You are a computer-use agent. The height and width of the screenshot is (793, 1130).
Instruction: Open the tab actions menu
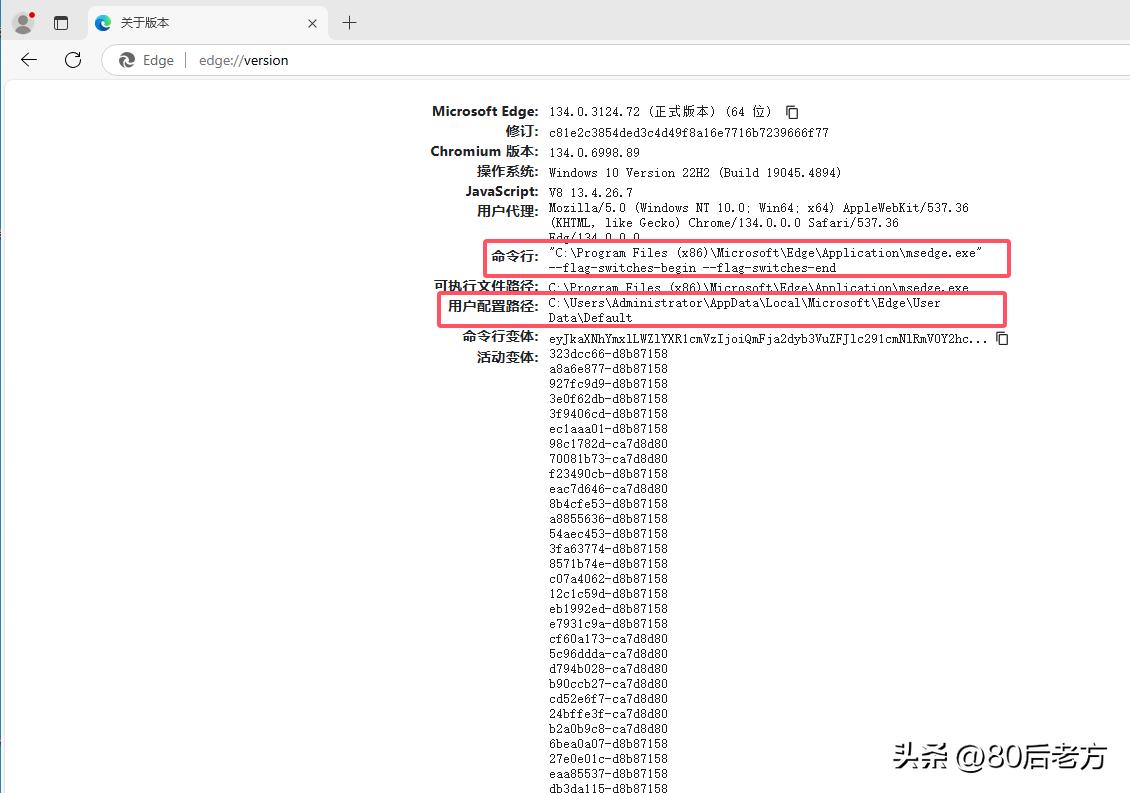click(x=61, y=22)
